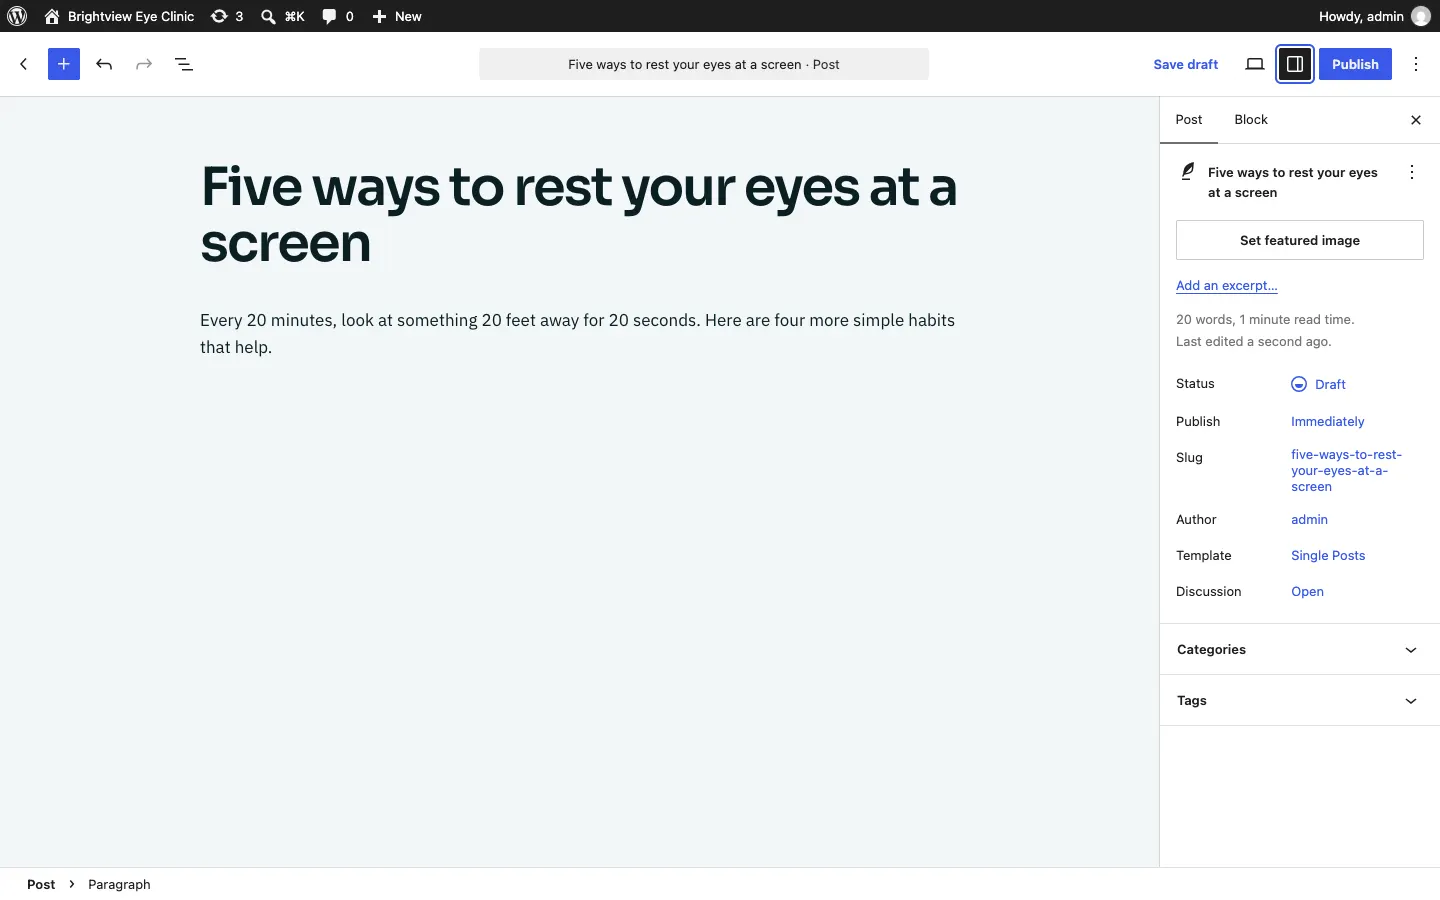Edit the slug five-ways-to-rest-your-eyes-at-a-screen

pyautogui.click(x=1346, y=470)
